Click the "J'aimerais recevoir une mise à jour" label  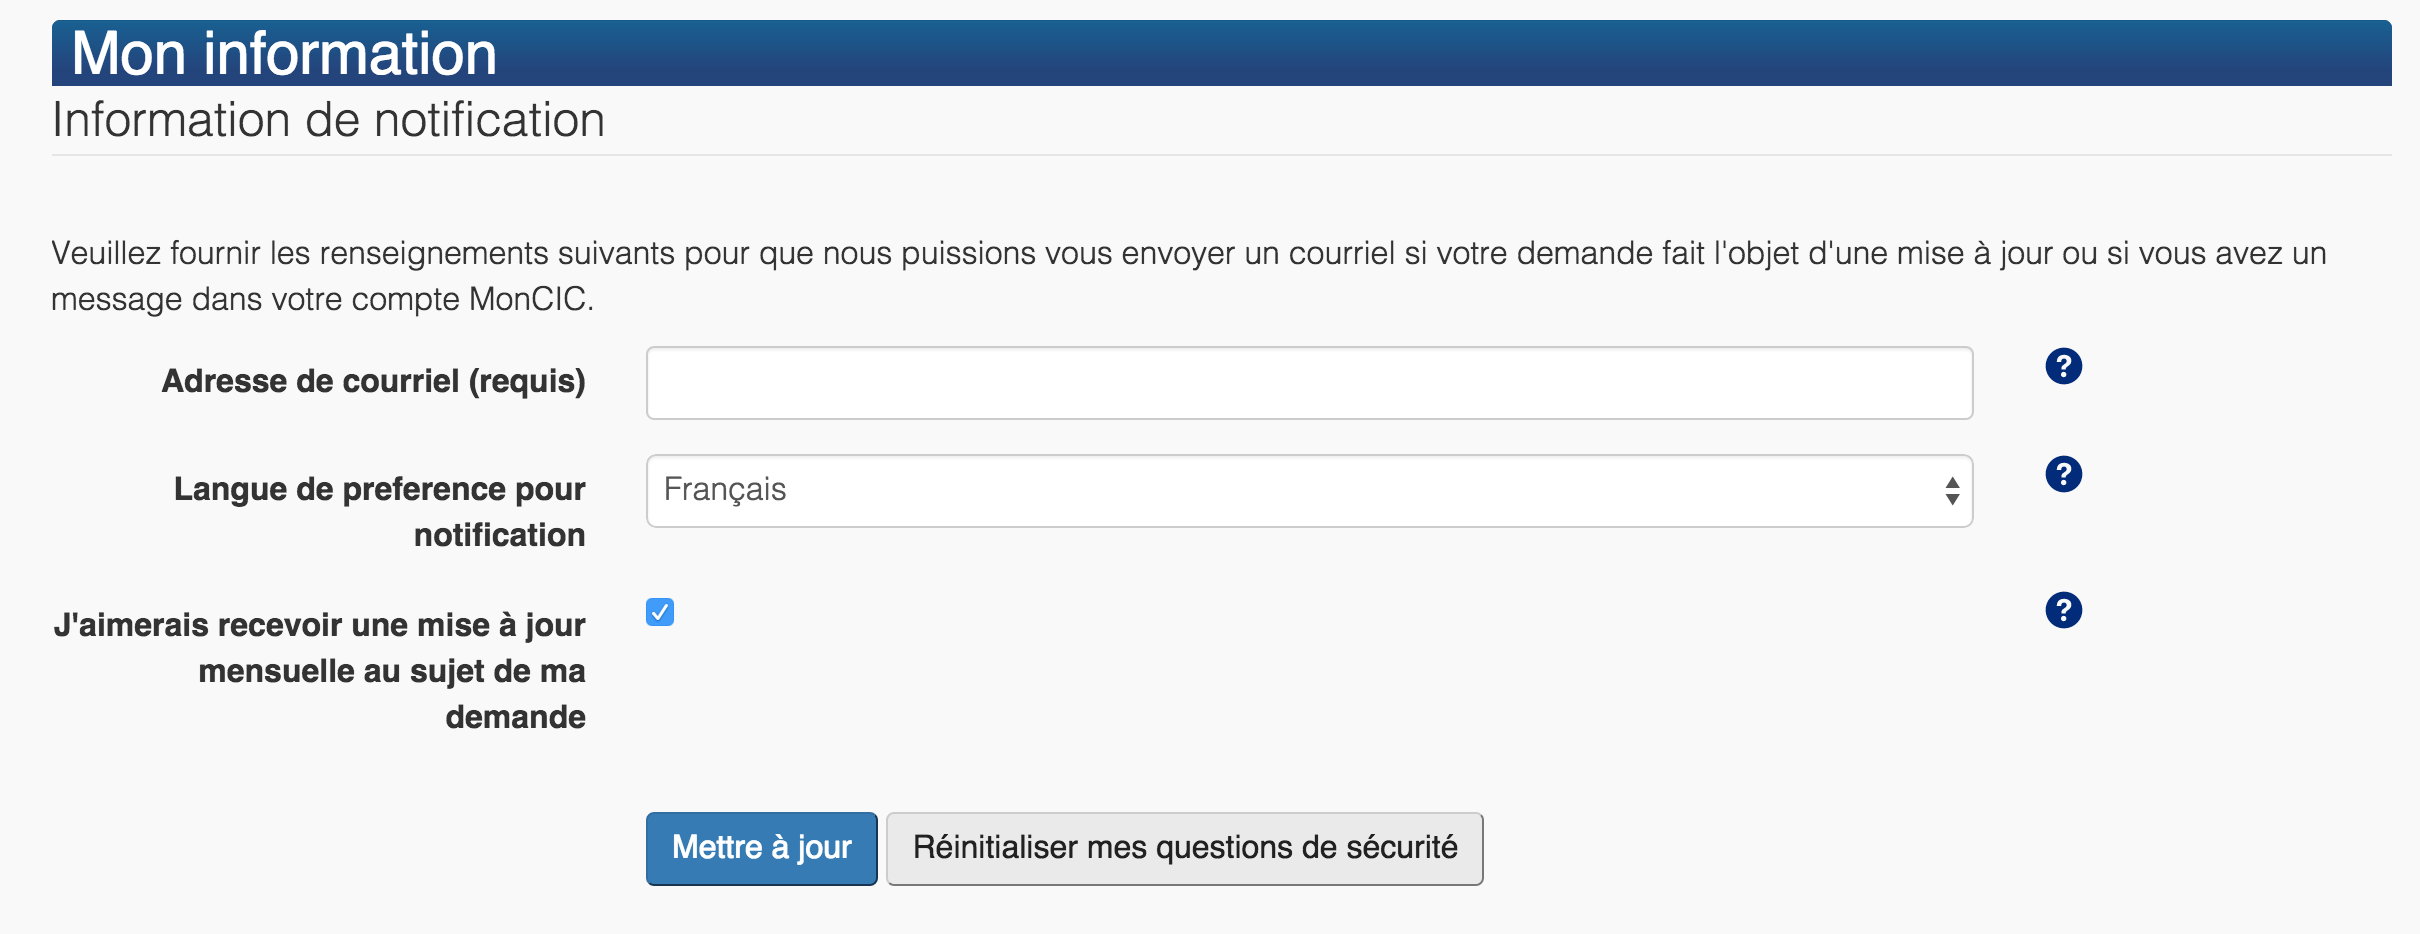pos(320,626)
